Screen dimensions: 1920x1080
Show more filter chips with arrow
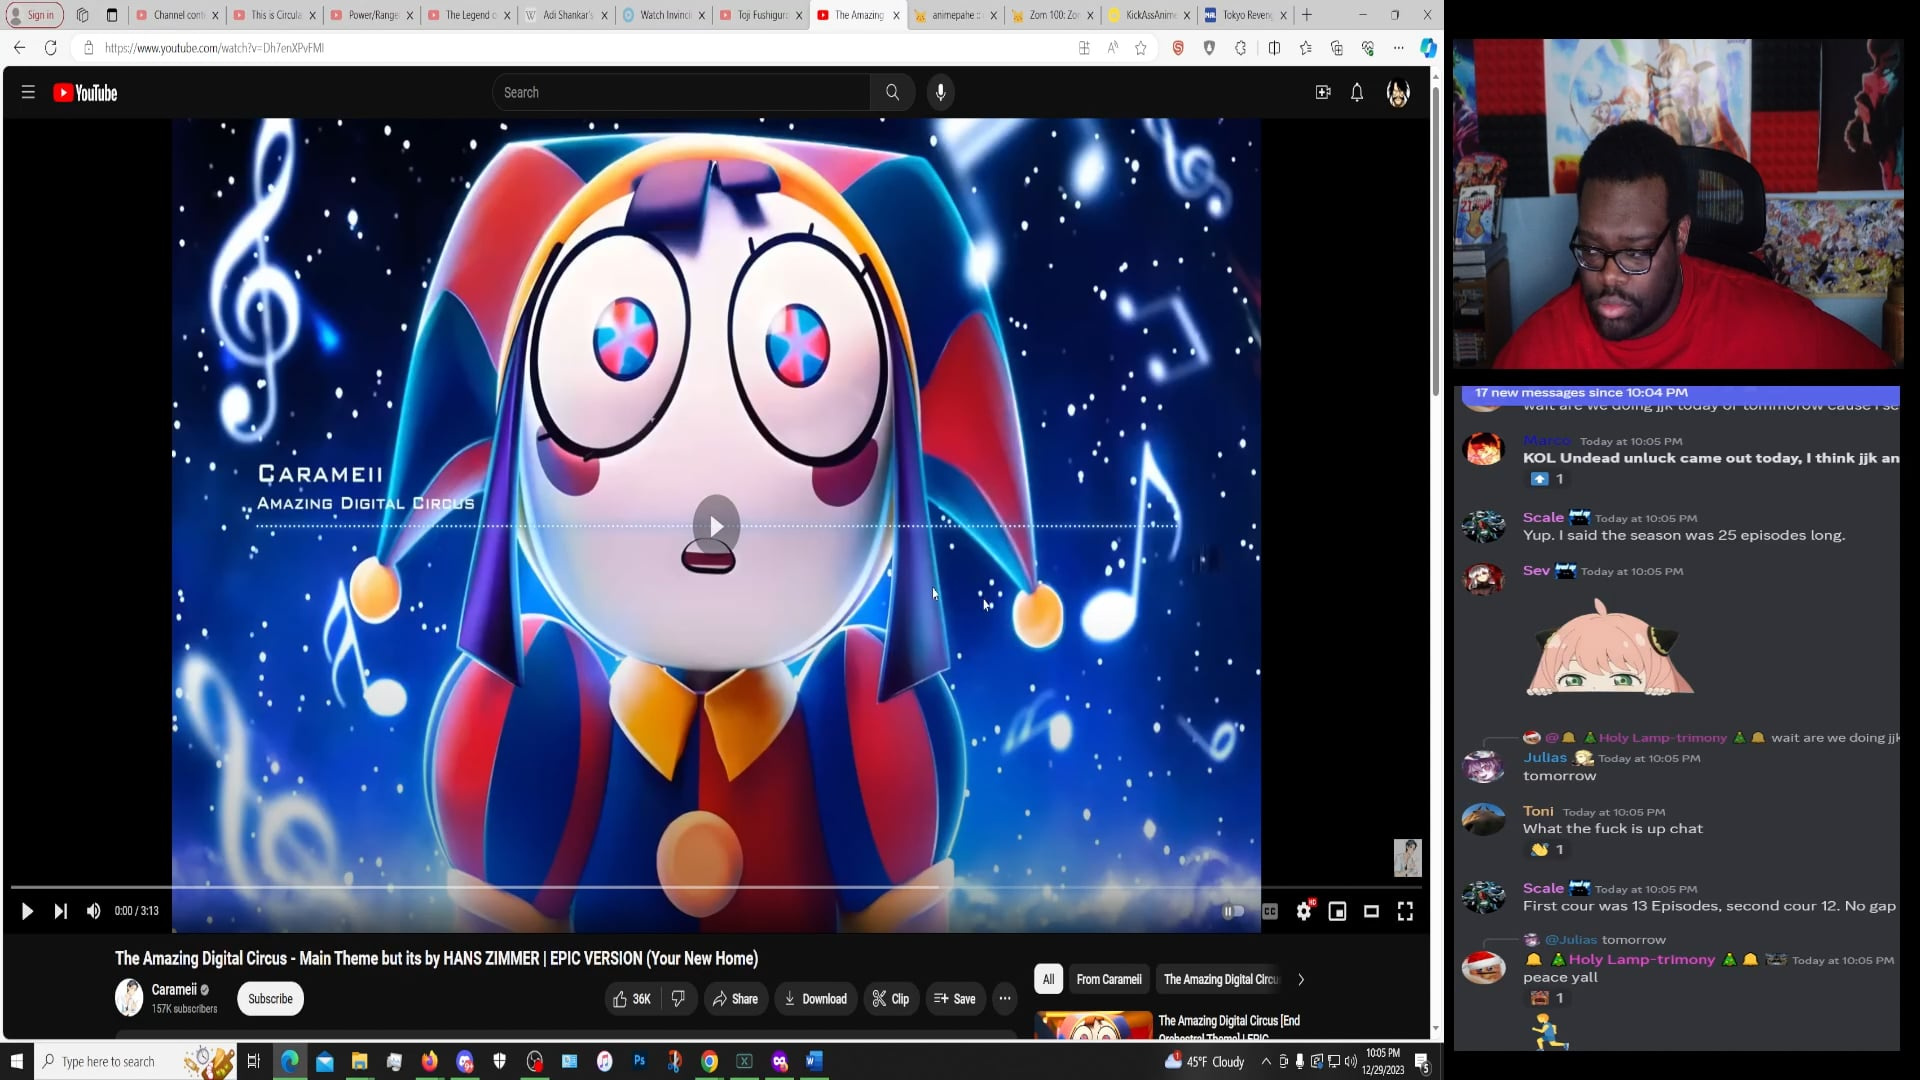tap(1301, 980)
